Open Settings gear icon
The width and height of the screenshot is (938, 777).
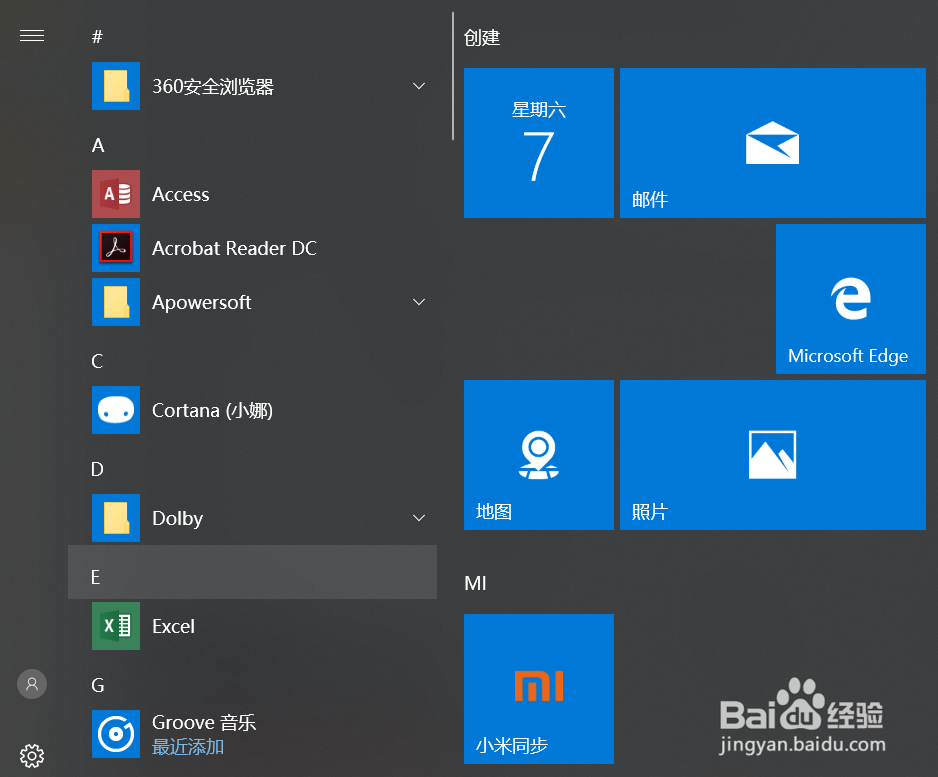(x=32, y=756)
